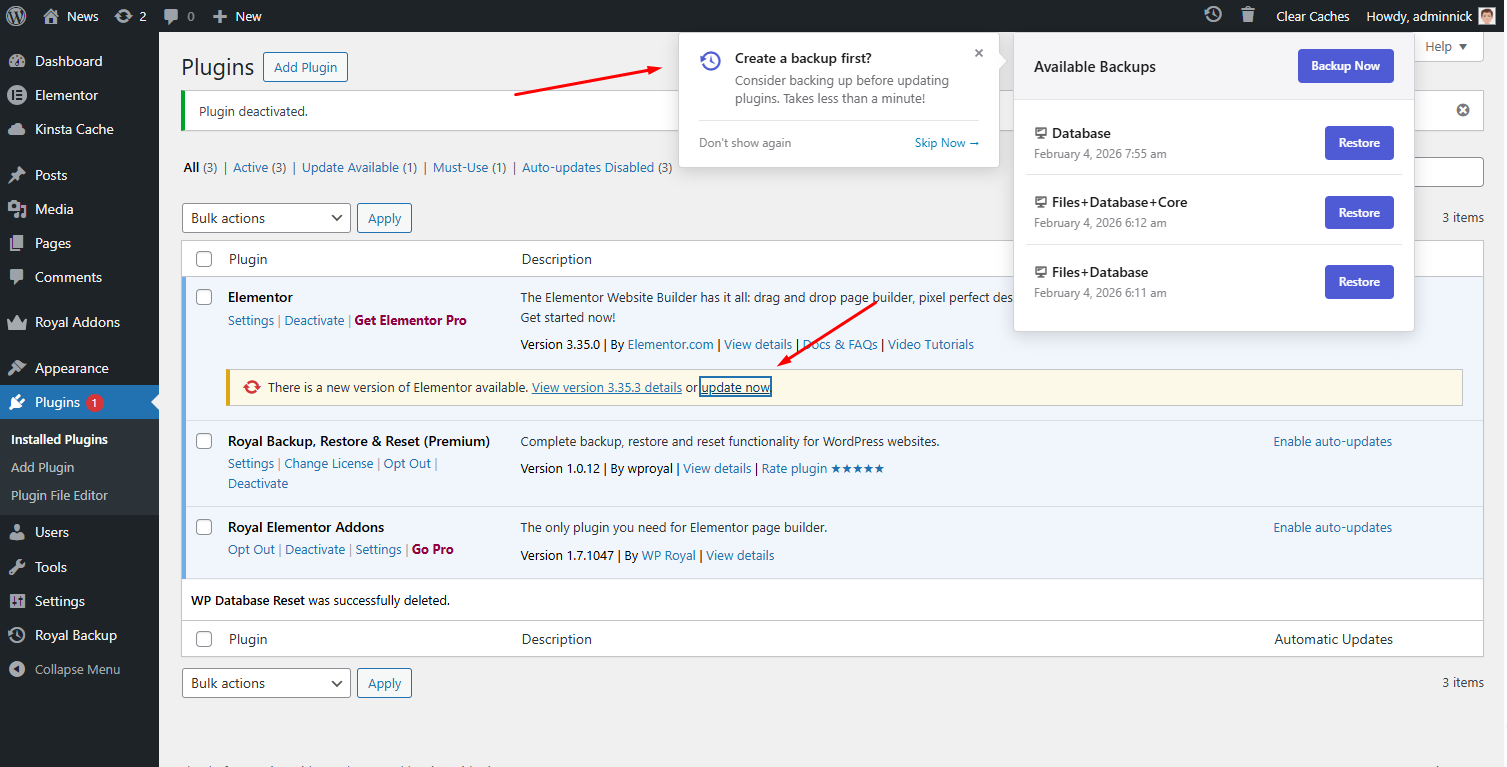
Task: Select the Royal Elementor Addons checkbox
Action: 204,527
